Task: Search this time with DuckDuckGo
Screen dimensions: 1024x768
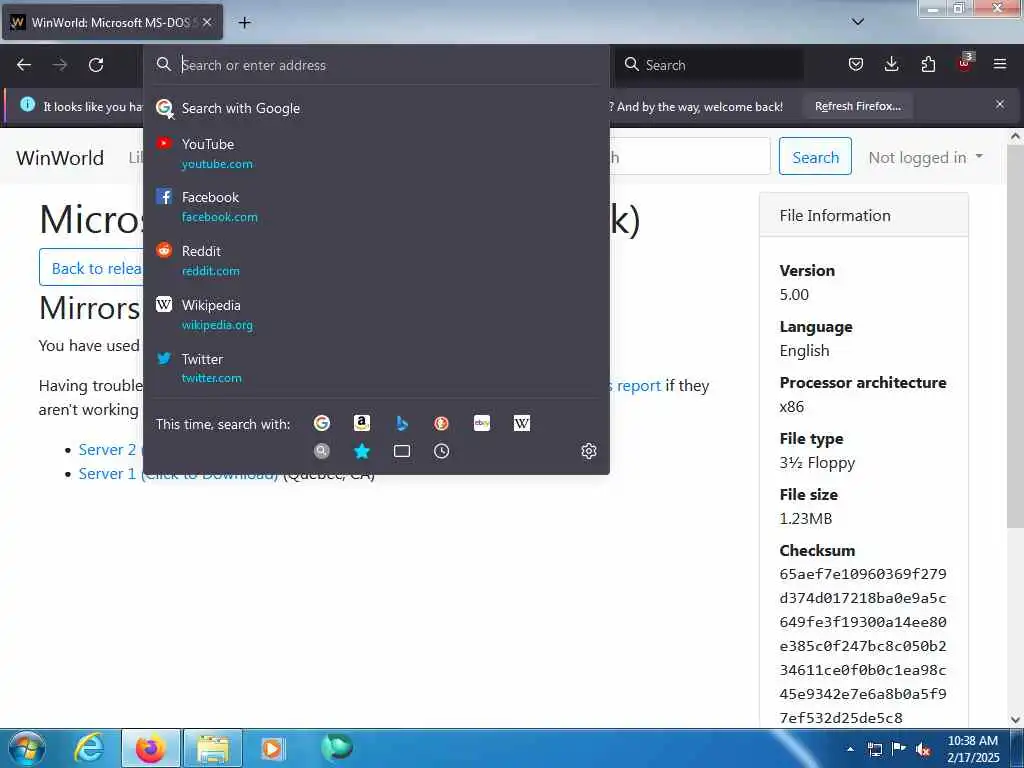Action: tap(441, 423)
